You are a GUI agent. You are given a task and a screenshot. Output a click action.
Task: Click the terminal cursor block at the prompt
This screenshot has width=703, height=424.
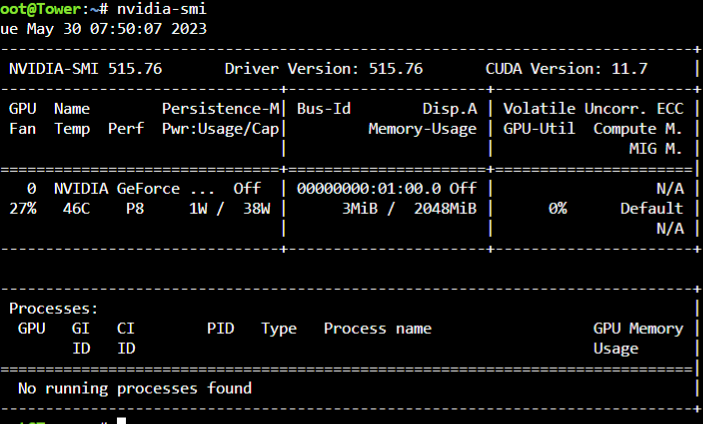coord(122,421)
